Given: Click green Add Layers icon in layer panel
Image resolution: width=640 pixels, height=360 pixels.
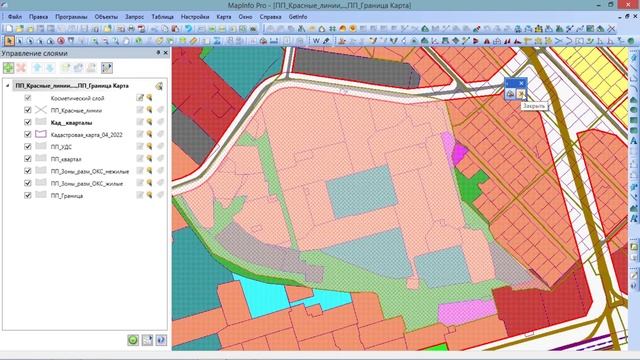Looking at the screenshot, I should [9, 68].
